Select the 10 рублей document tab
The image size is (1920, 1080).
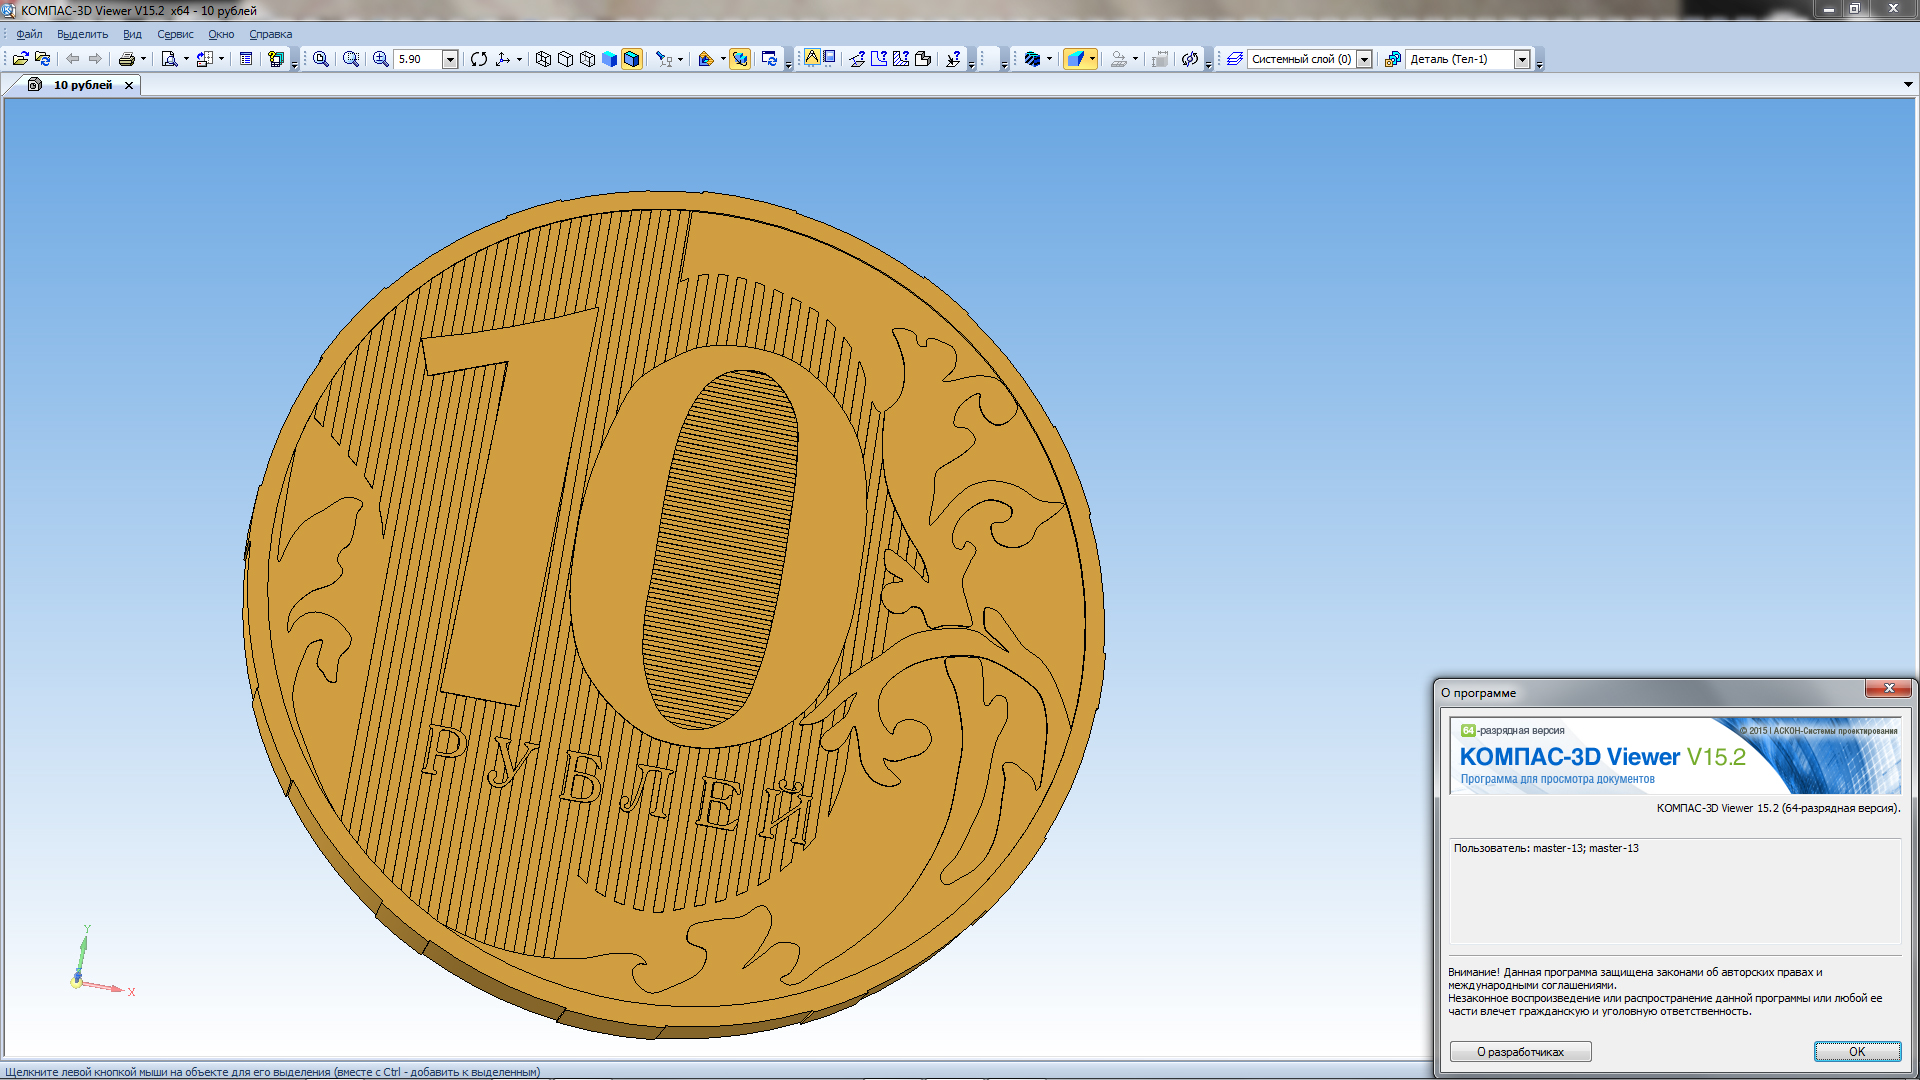pyautogui.click(x=83, y=85)
